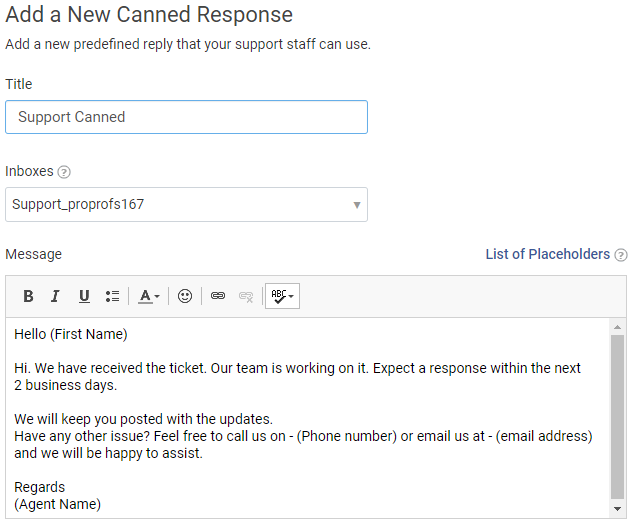The width and height of the screenshot is (634, 523).
Task: Open the spell check ABC dropdown
Action: [282, 296]
